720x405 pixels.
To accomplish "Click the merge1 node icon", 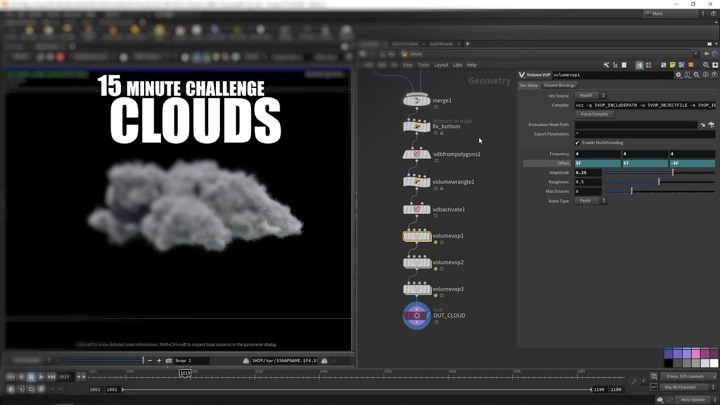I will coord(416,100).
